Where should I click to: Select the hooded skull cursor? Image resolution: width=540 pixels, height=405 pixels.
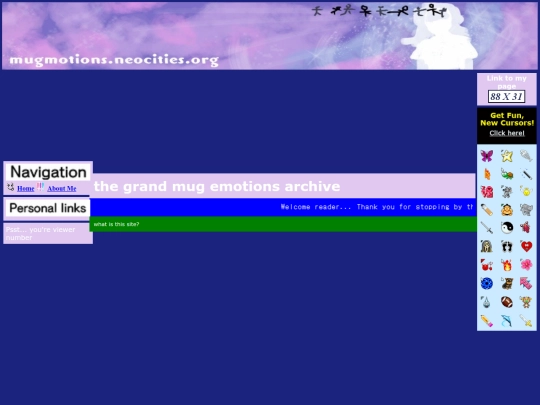point(487,246)
